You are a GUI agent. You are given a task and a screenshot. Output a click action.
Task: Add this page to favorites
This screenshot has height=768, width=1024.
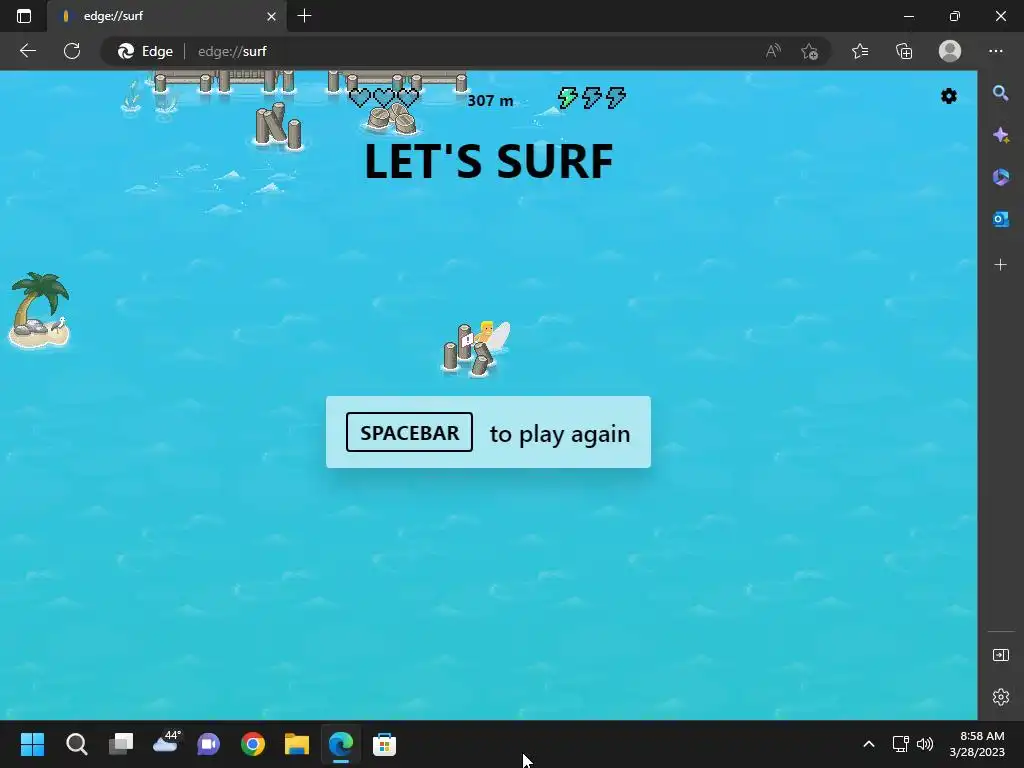coord(810,51)
